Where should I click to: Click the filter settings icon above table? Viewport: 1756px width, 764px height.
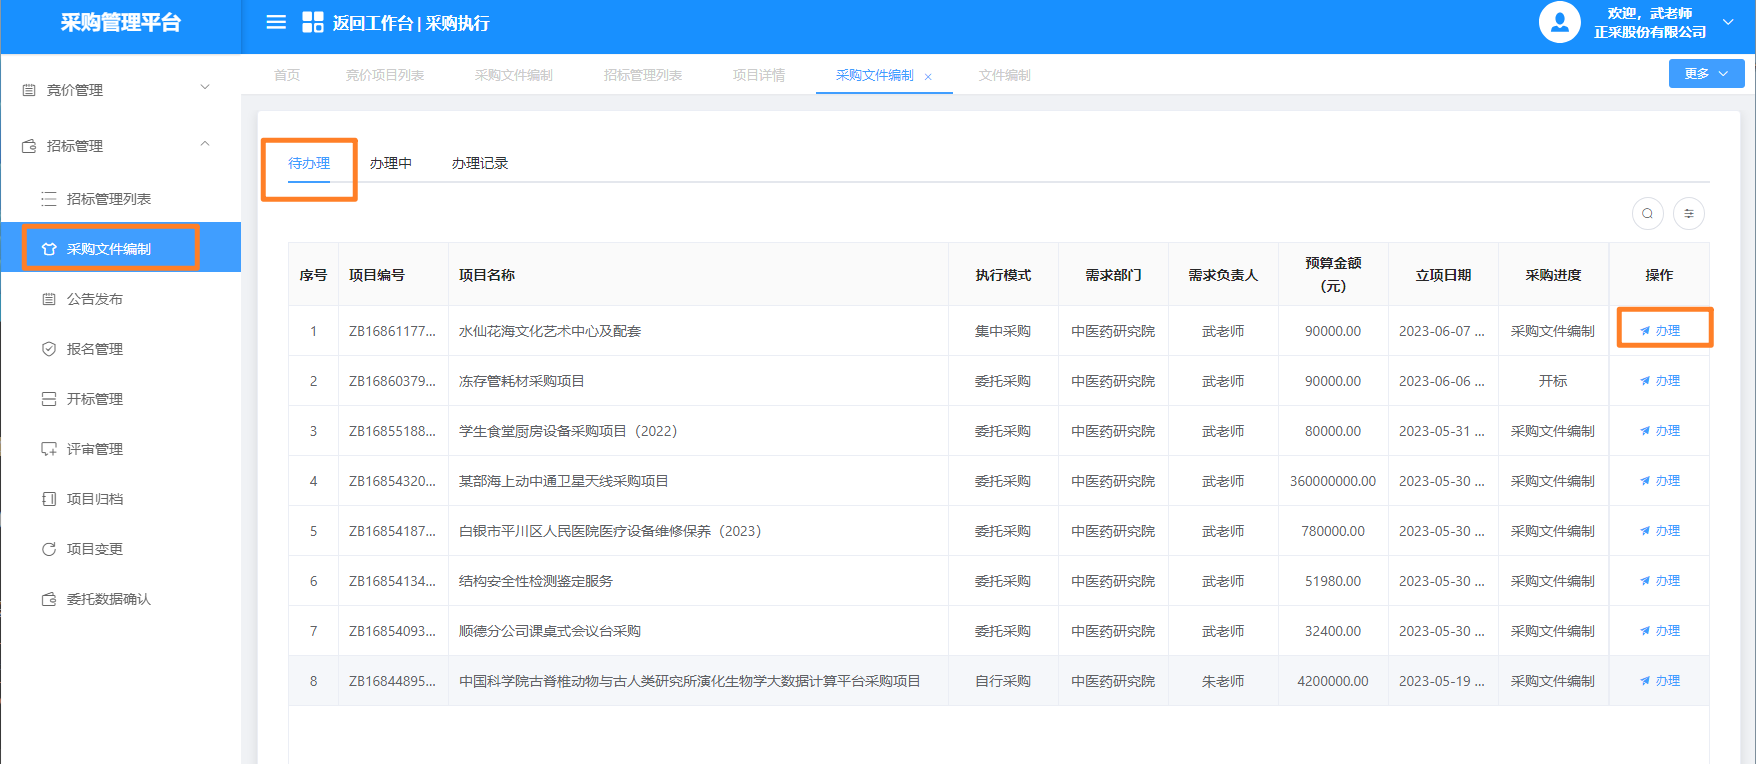coord(1689,213)
